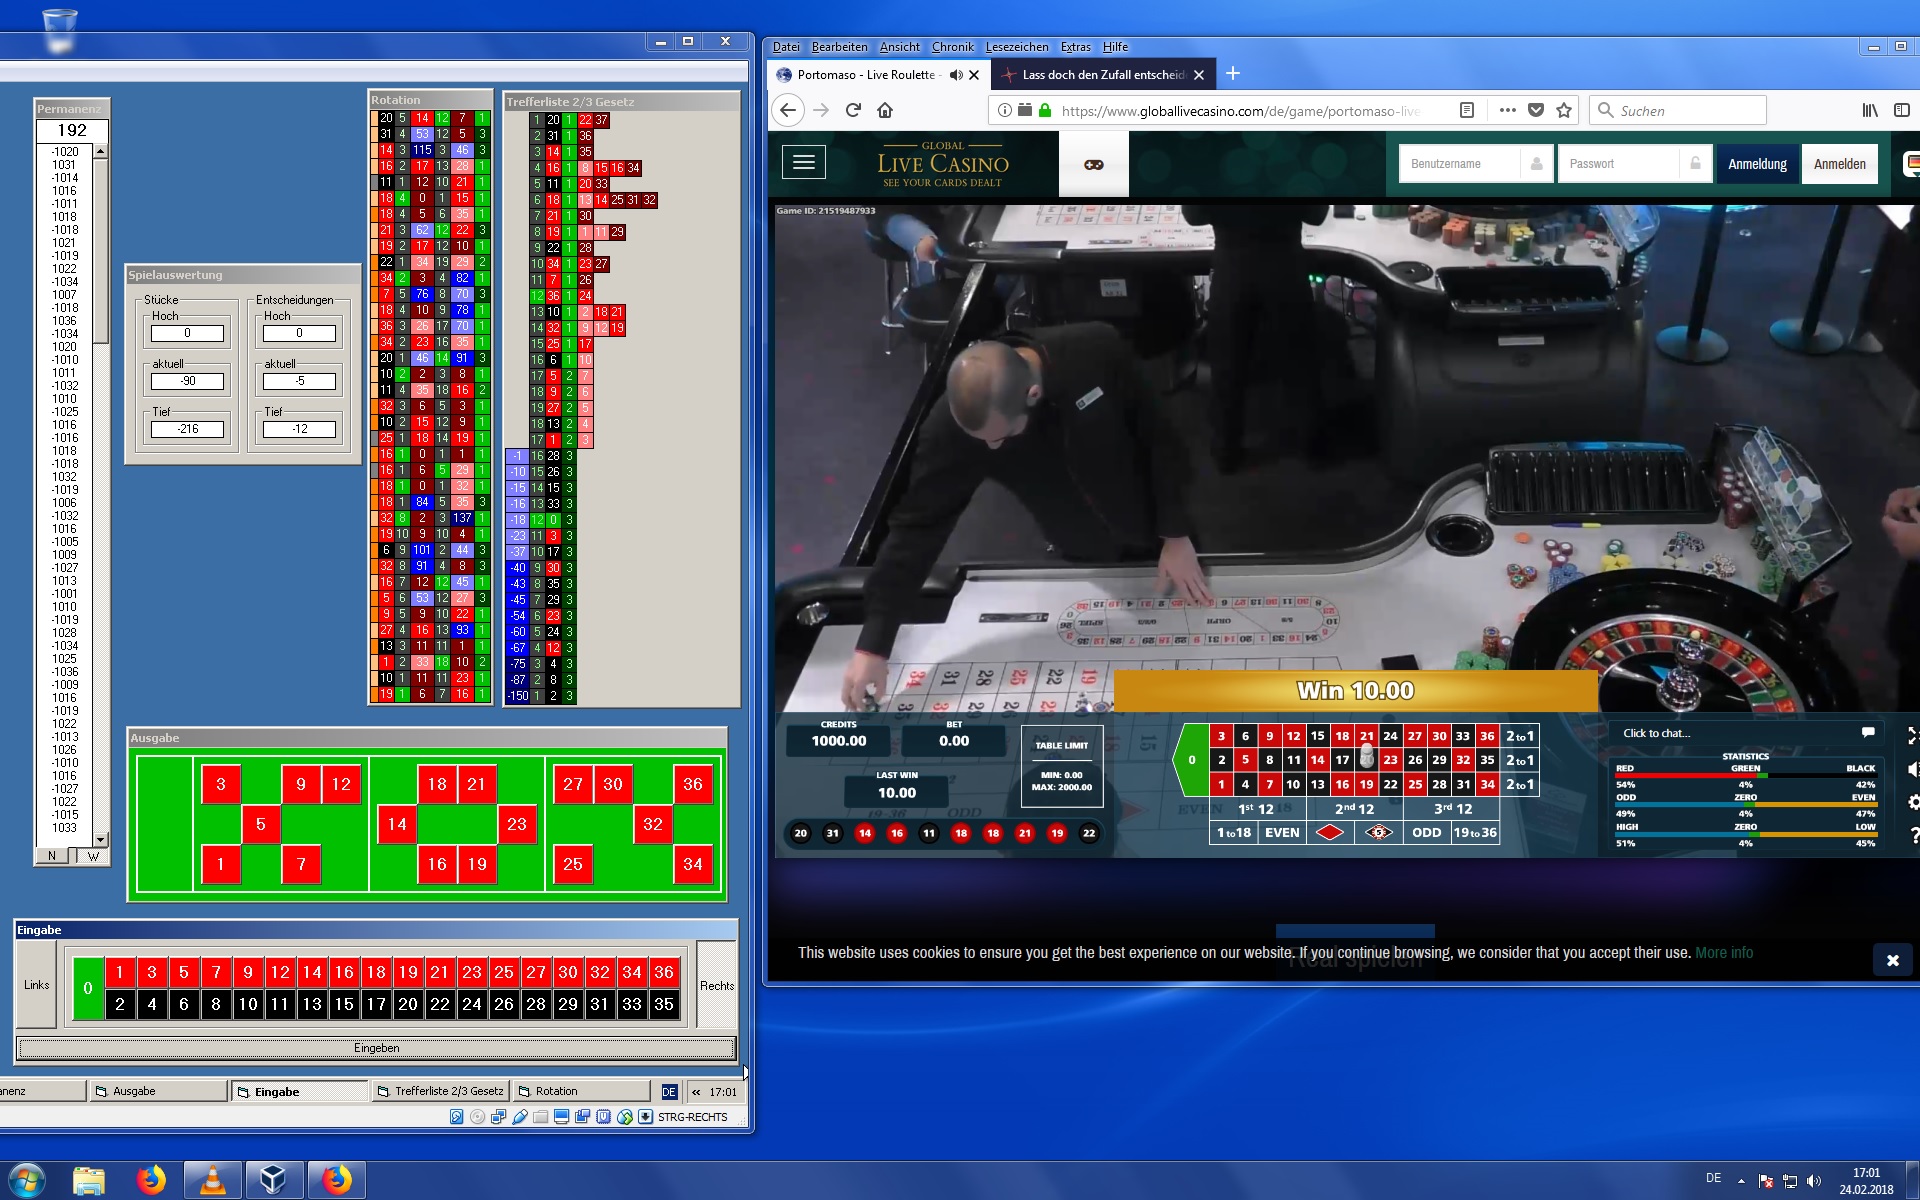Select red number 23 in Eingabe
The height and width of the screenshot is (1200, 1920).
click(472, 972)
